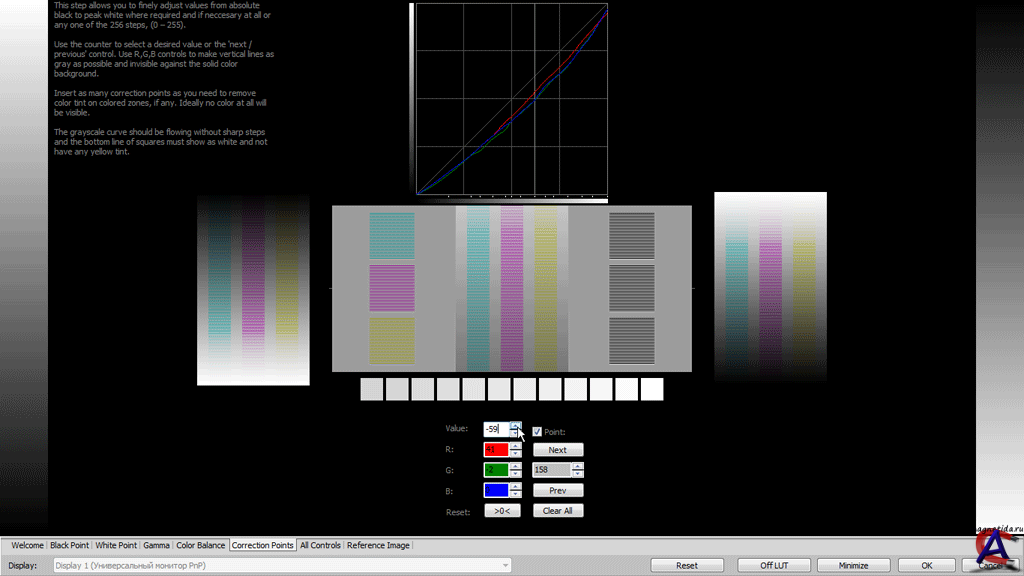Viewport: 1024px width, 576px height.
Task: Go to previous point with Prev
Action: [557, 491]
